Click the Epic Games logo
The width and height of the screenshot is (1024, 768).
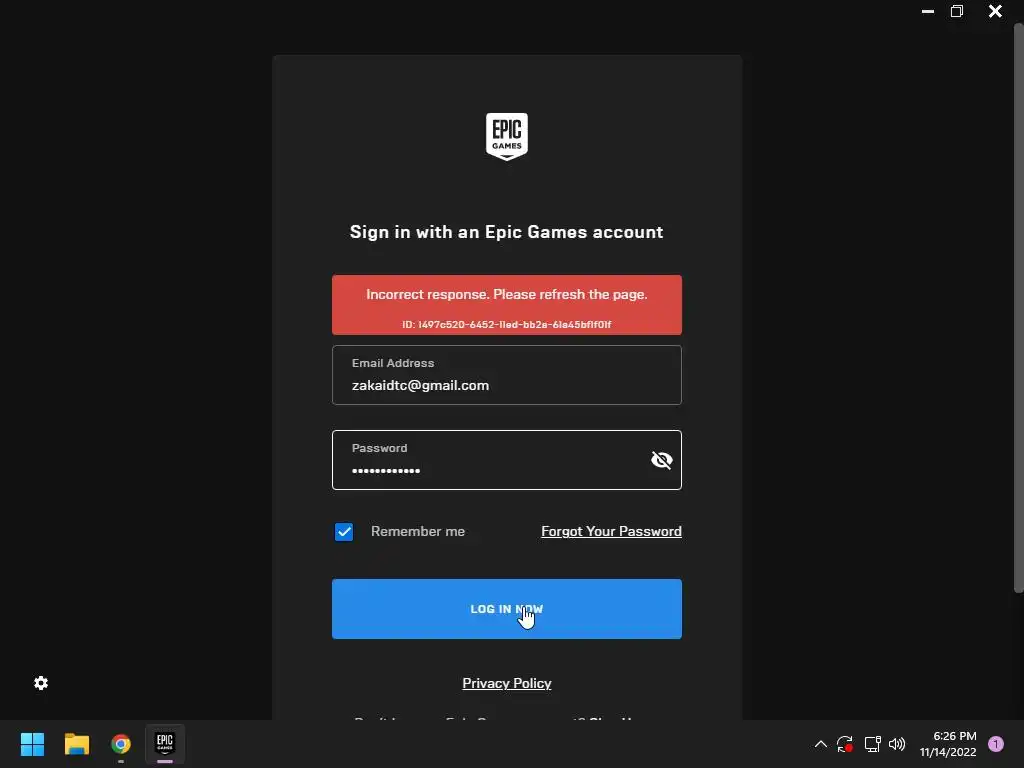(507, 136)
